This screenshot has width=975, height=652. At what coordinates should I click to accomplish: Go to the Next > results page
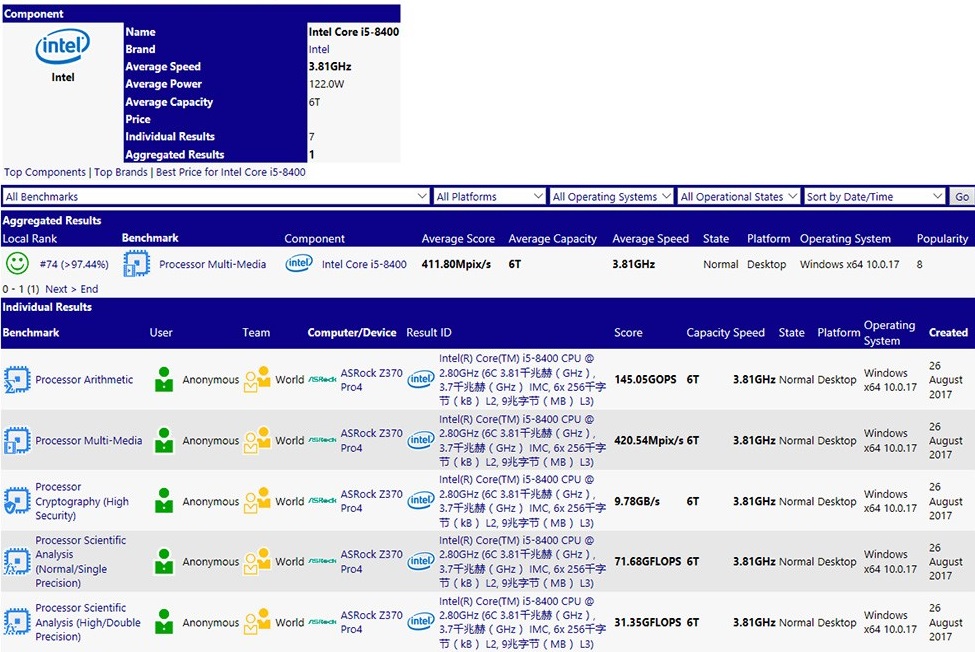[60, 289]
